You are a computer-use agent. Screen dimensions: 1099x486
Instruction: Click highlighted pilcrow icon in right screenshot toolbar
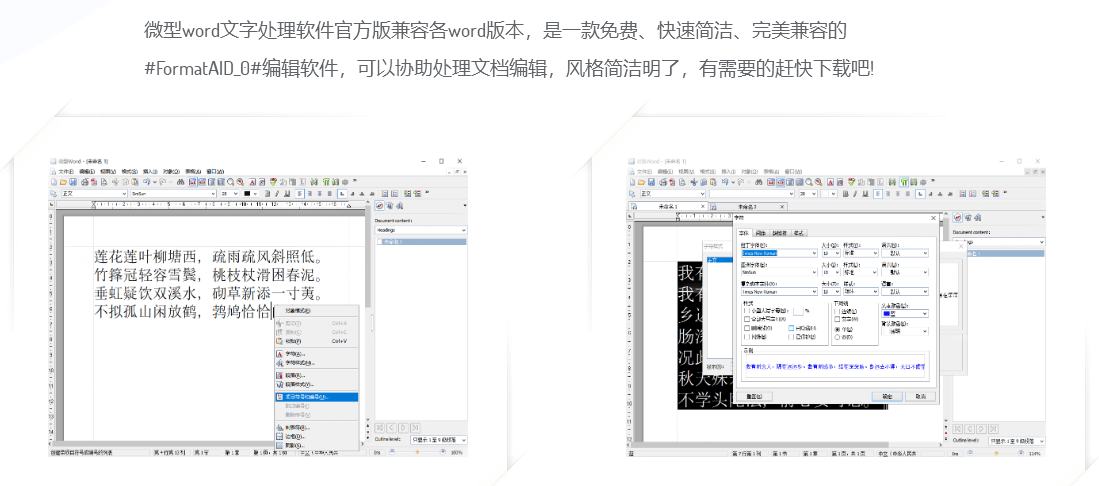click(904, 182)
